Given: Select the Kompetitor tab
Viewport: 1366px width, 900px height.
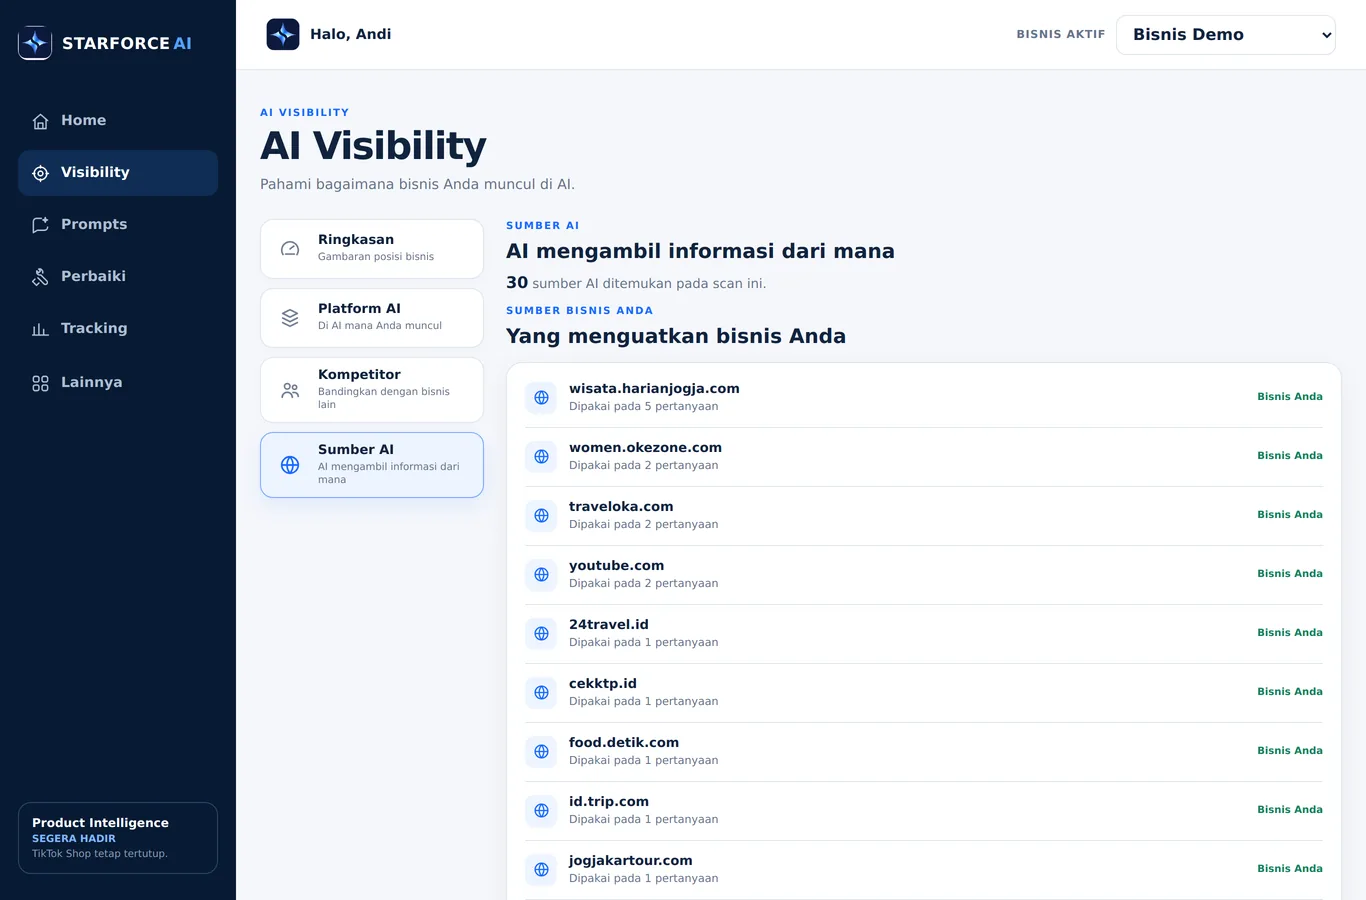Looking at the screenshot, I should [372, 390].
